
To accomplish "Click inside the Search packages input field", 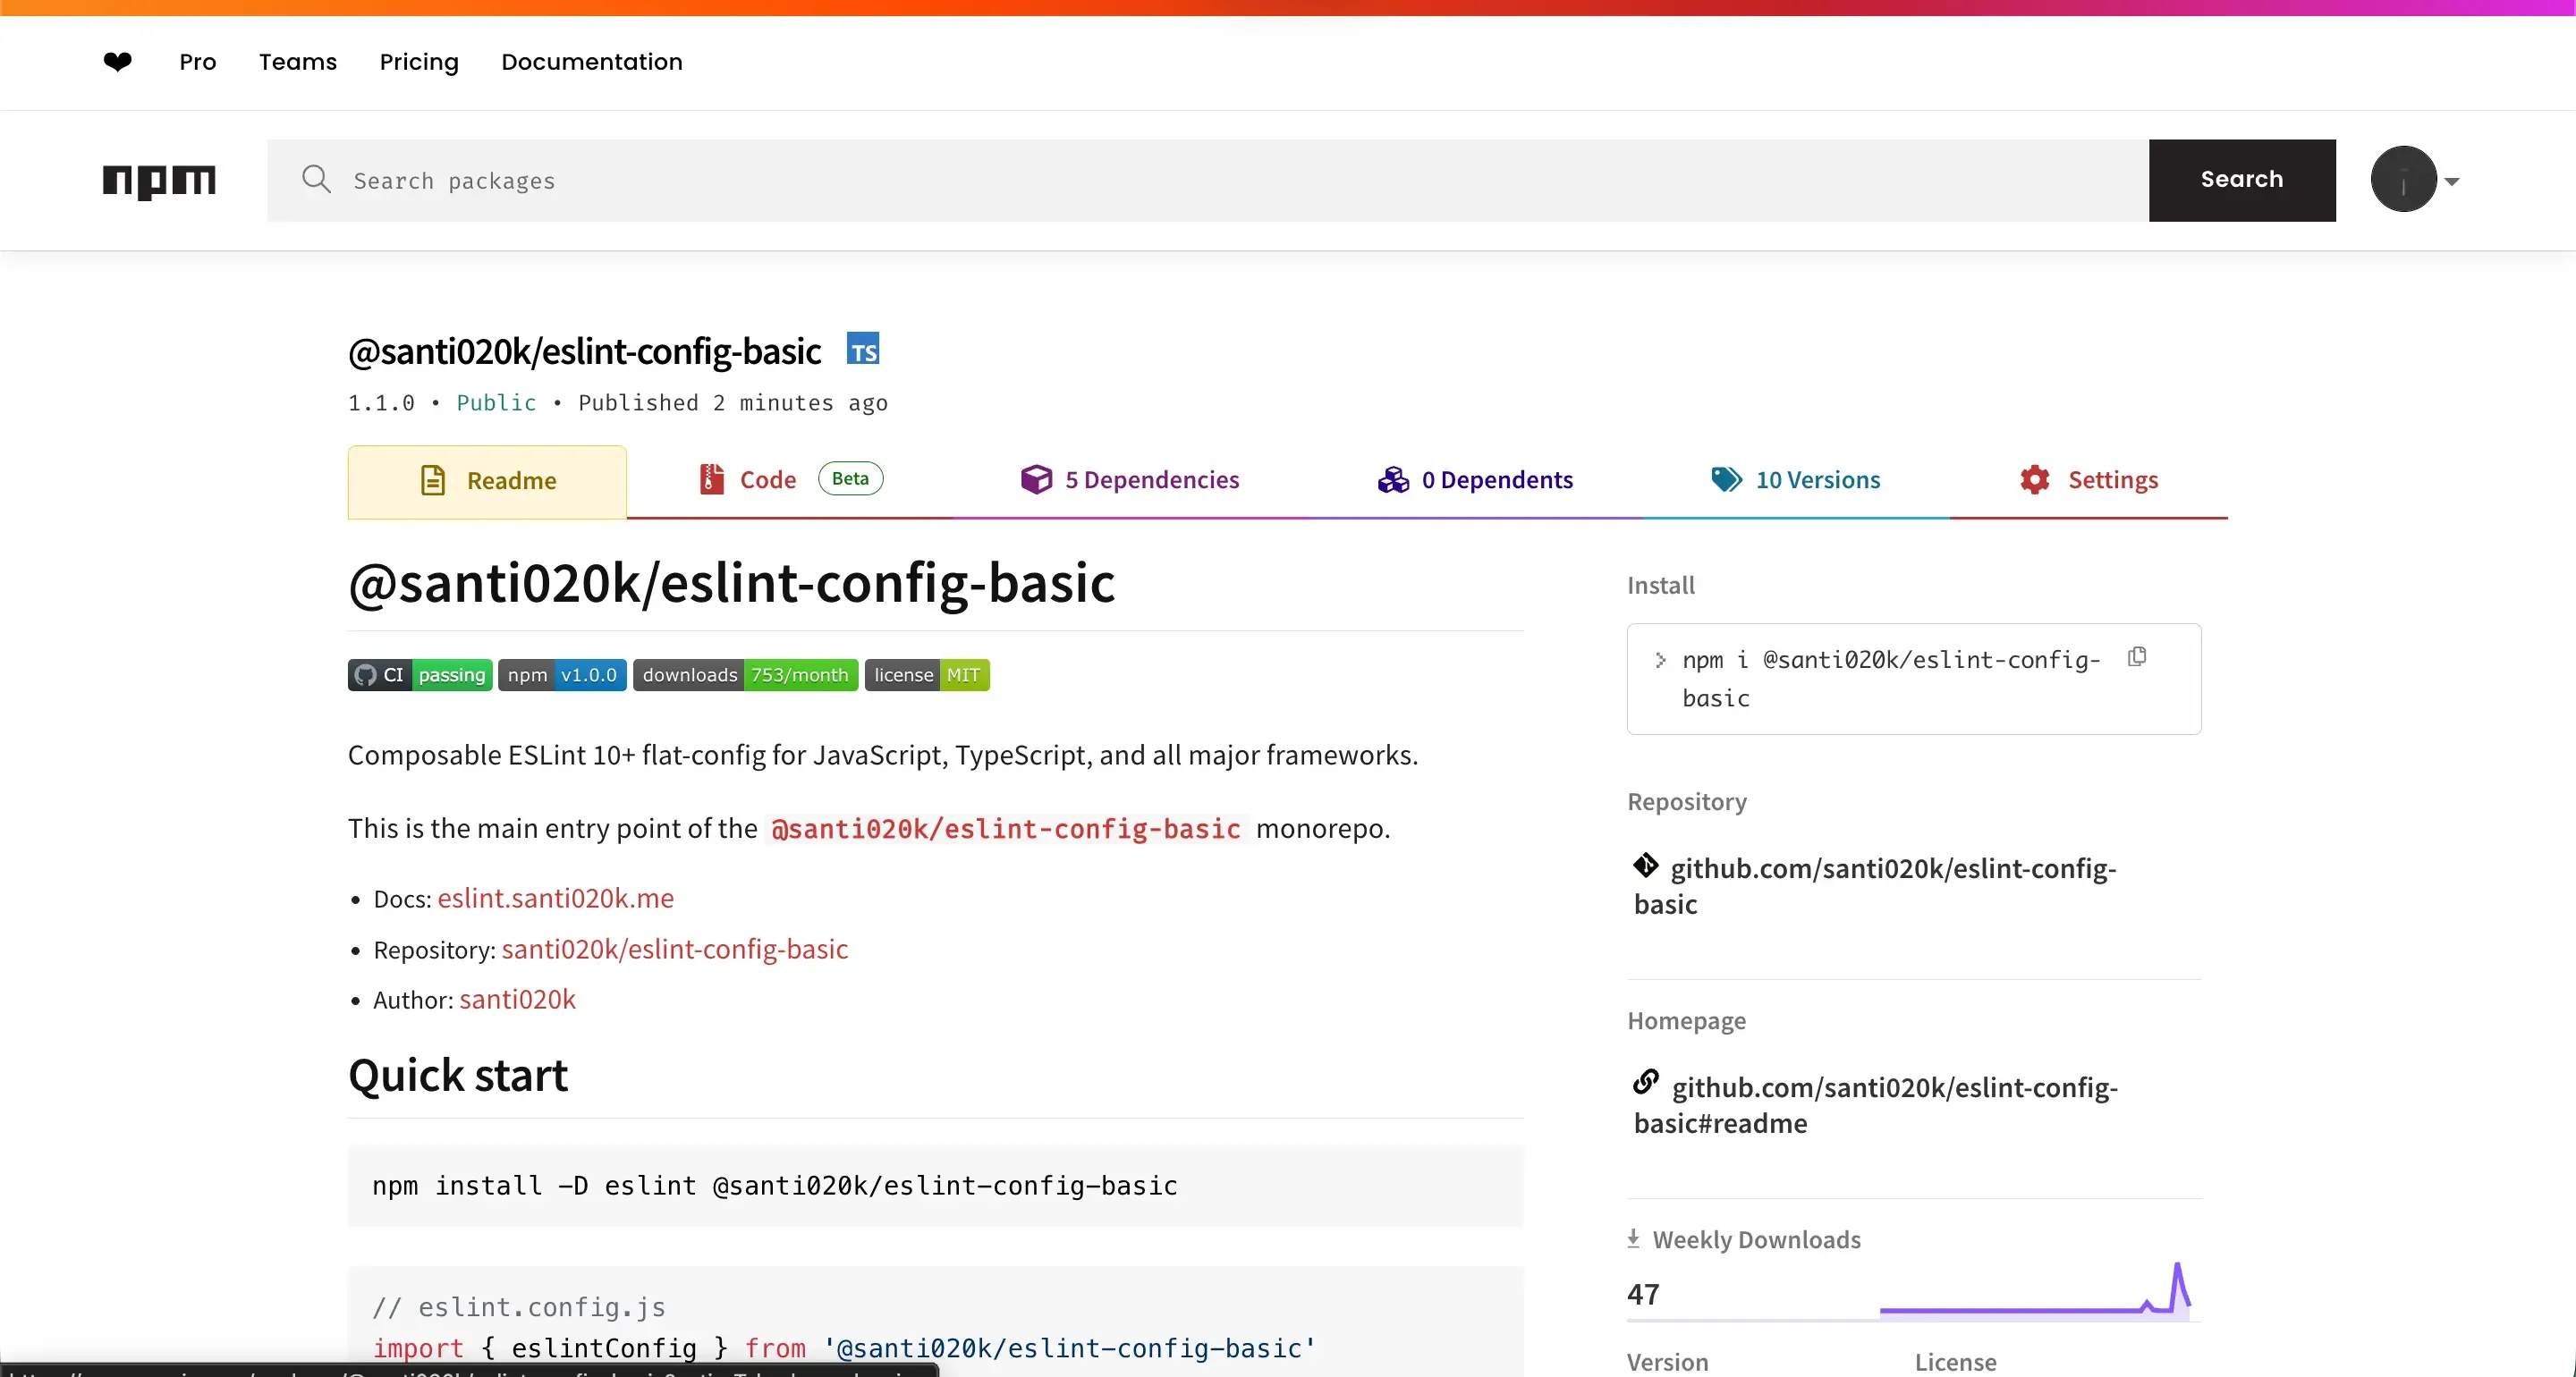I will tap(900, 180).
